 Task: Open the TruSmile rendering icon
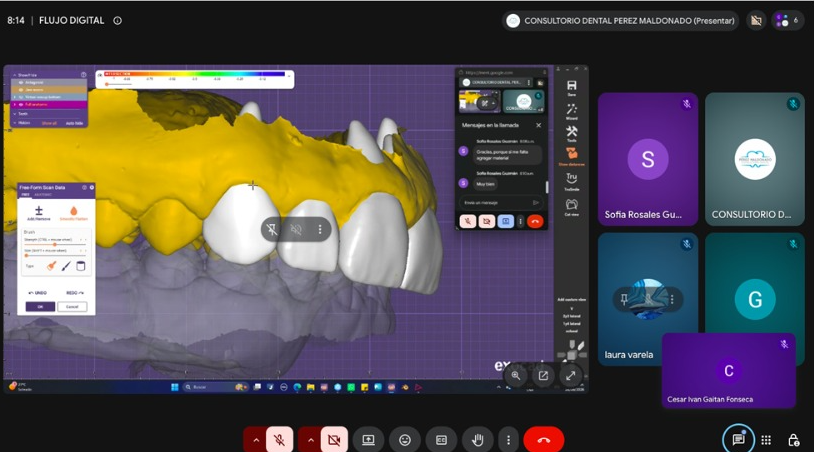(x=572, y=179)
